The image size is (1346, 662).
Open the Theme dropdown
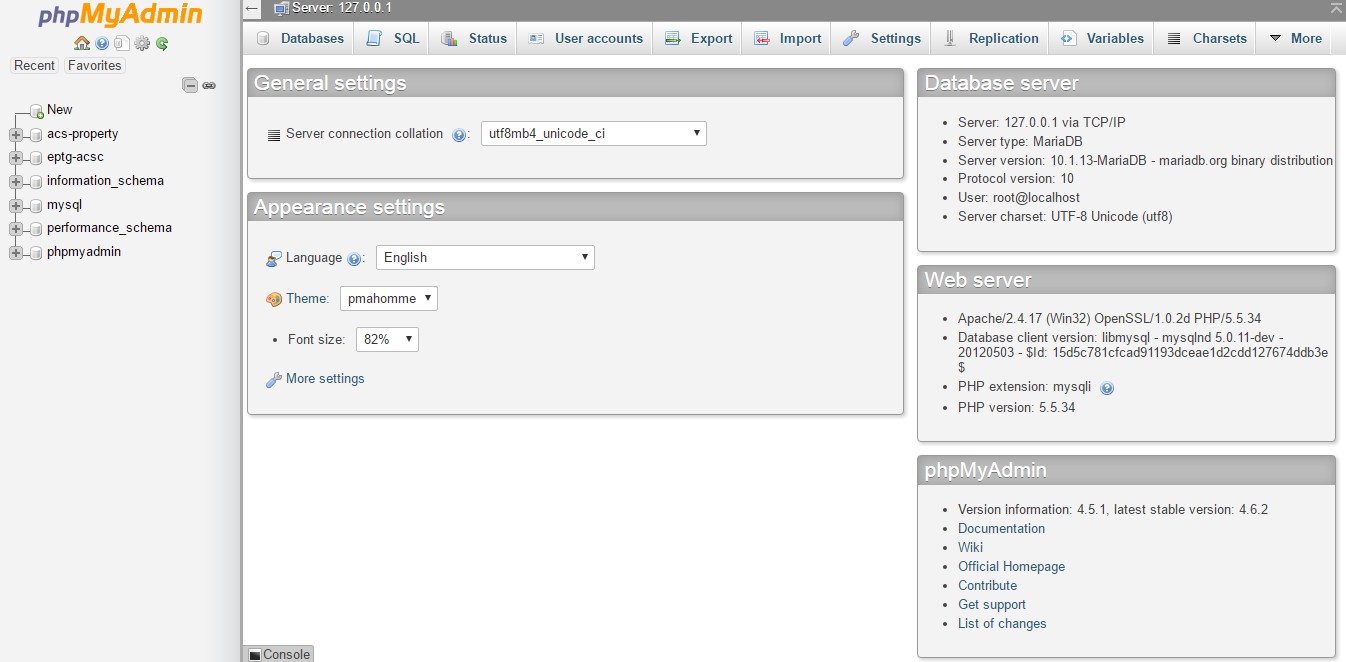pyautogui.click(x=388, y=298)
